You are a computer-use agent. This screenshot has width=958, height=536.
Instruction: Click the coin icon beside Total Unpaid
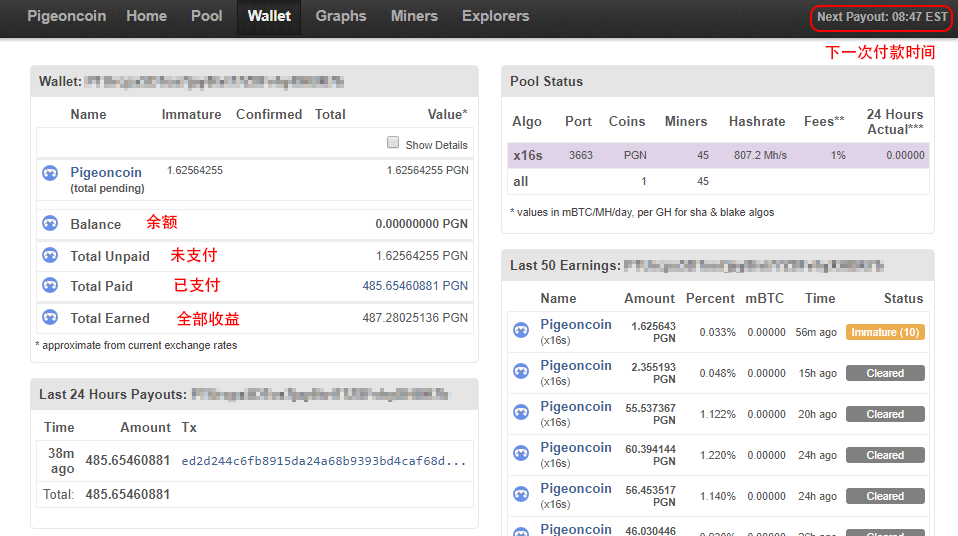tap(50, 255)
